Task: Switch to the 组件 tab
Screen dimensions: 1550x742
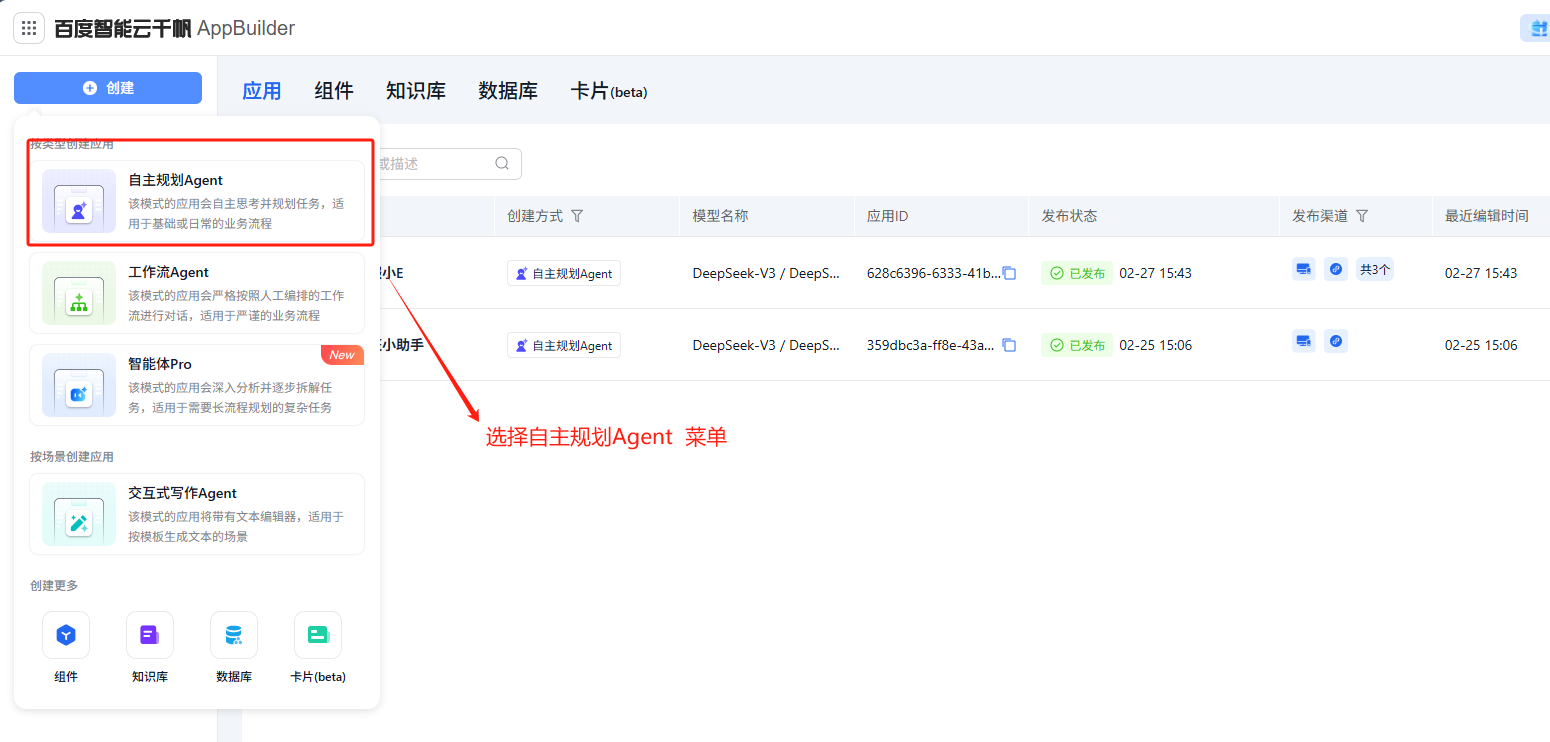Action: click(334, 91)
